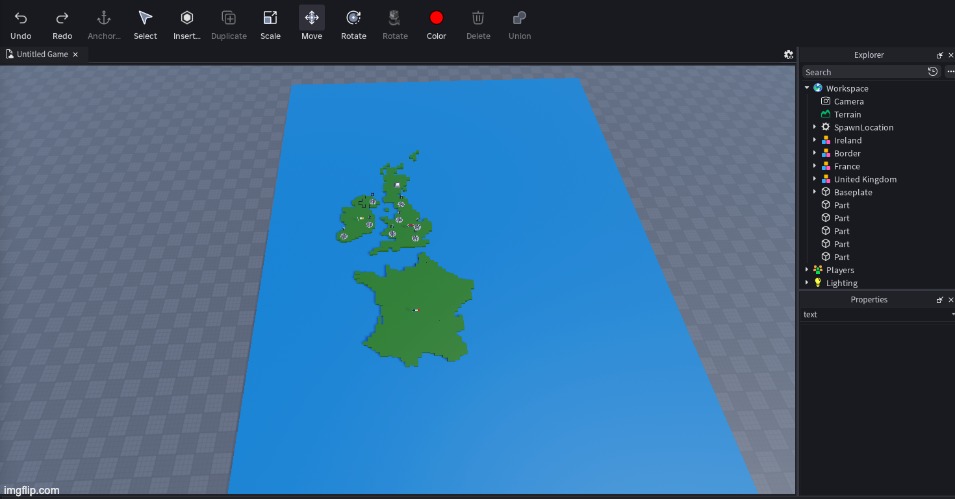955x499 pixels.
Task: Switch to the Move tool
Action: coord(312,18)
